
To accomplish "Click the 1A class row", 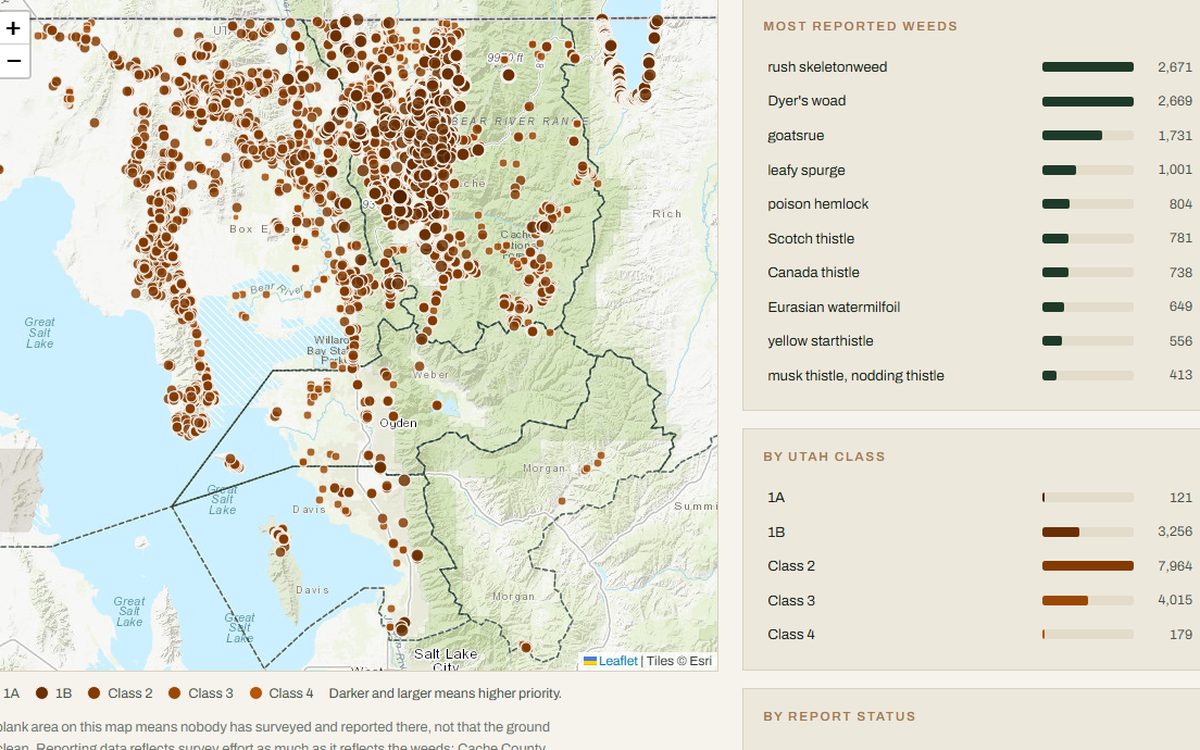I will [979, 497].
